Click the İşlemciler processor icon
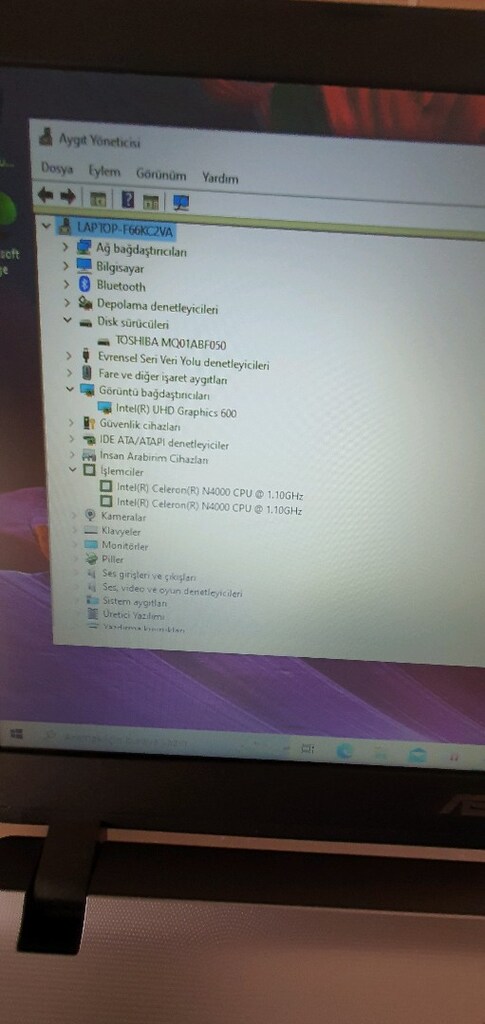This screenshot has height=1024, width=485. pyautogui.click(x=89, y=470)
